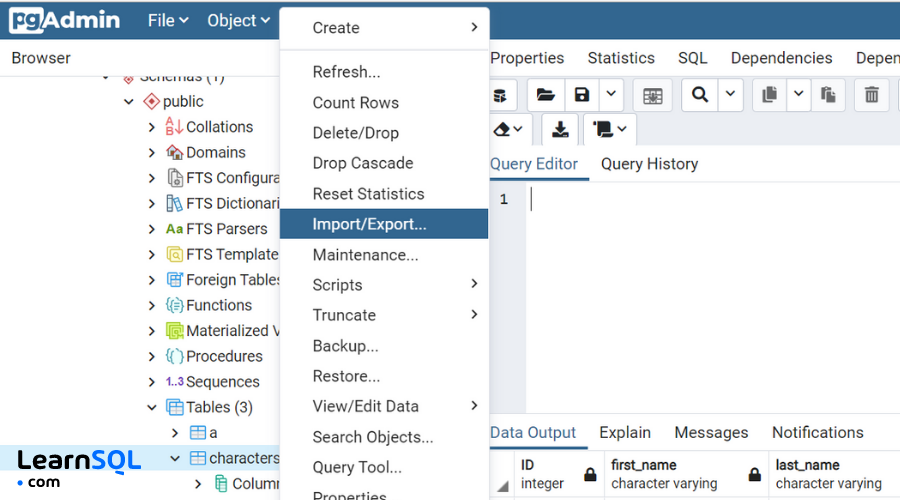Select Maintenance... menu entry
The height and width of the screenshot is (500, 900).
tap(384, 255)
